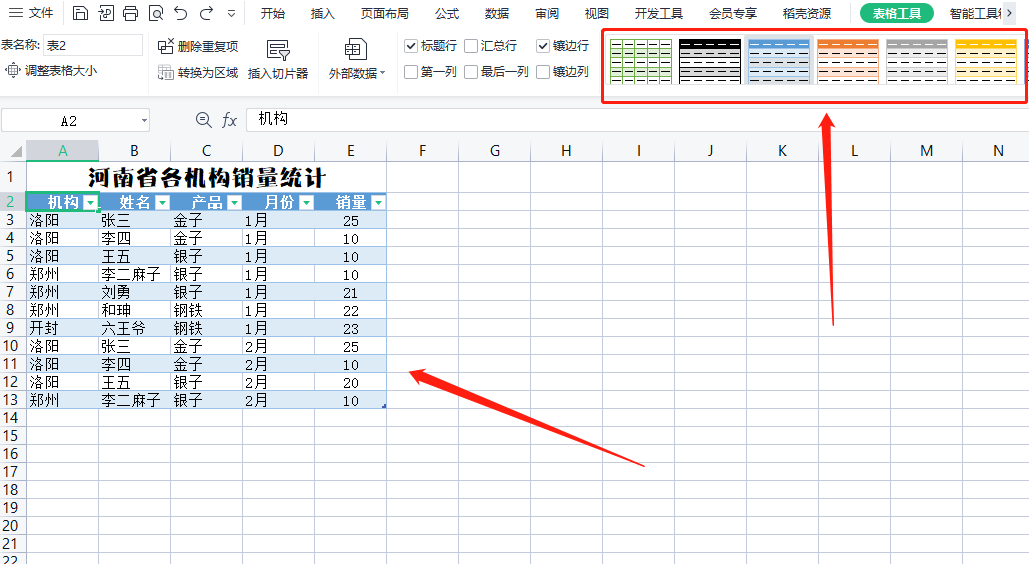Click the print icon
This screenshot has width=1029, height=564.
(131, 13)
